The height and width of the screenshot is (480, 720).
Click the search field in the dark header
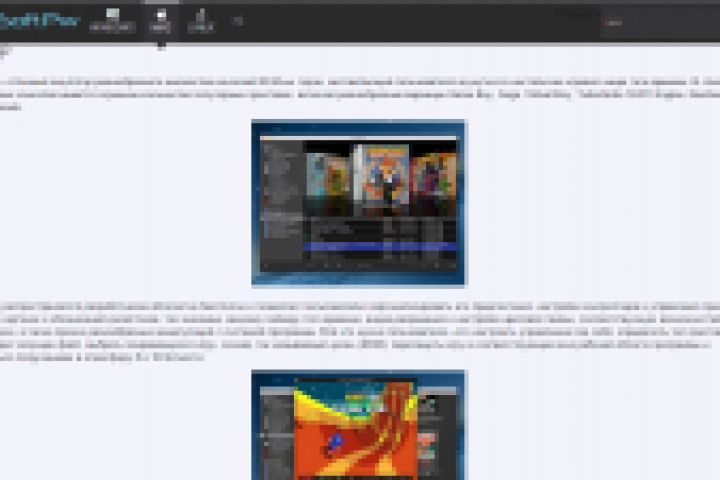(660, 22)
